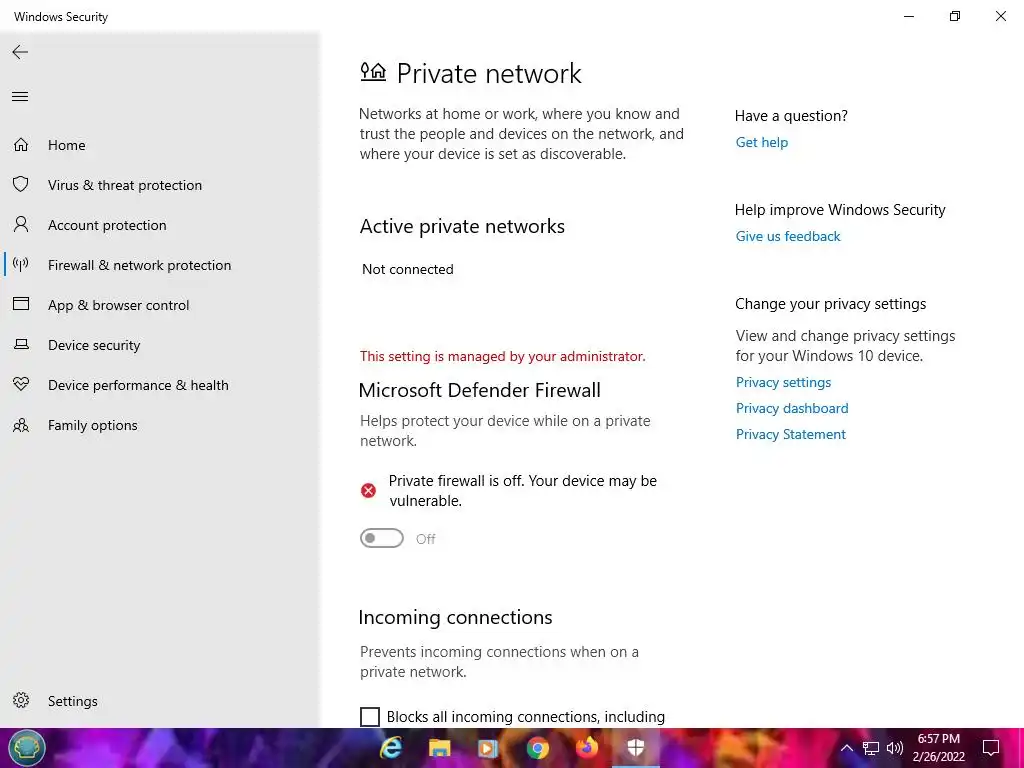Click the network tray icon
The image size is (1024, 768).
(x=871, y=748)
